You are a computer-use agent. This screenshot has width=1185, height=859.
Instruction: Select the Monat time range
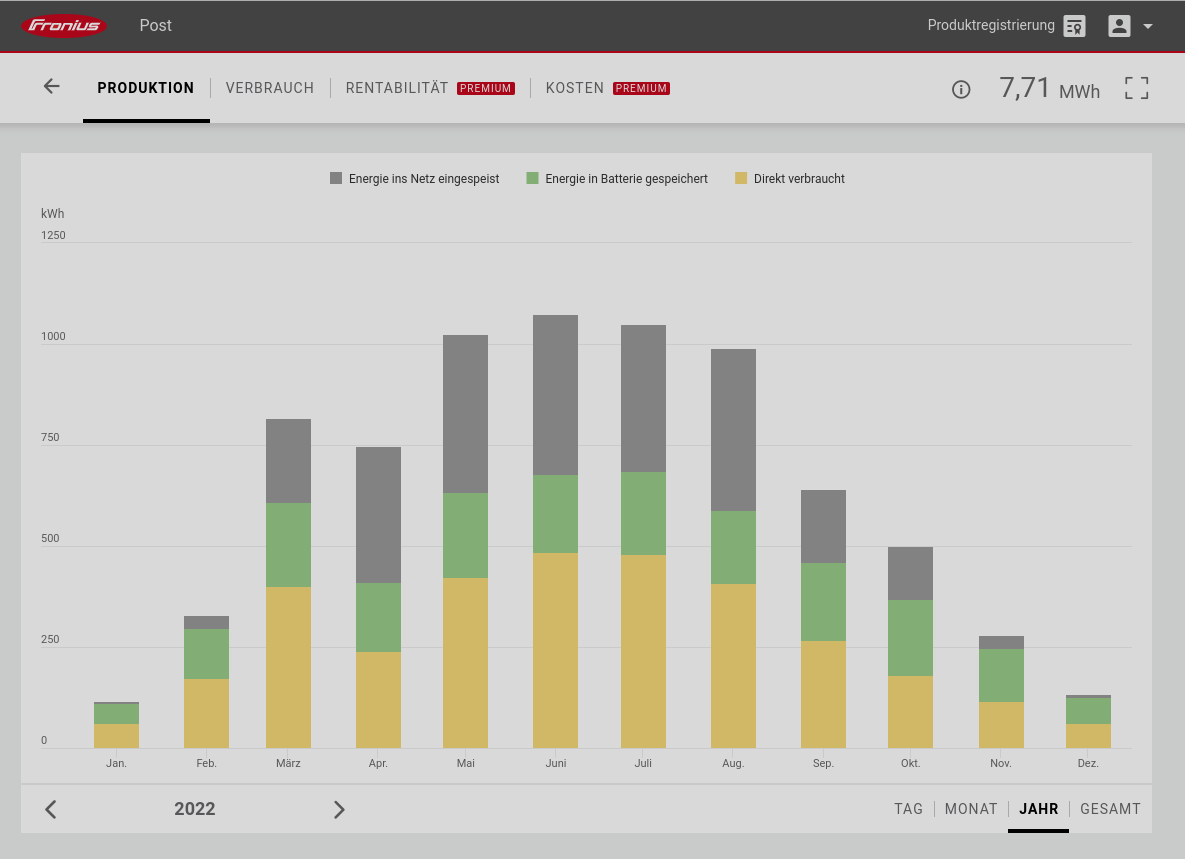[x=971, y=809]
